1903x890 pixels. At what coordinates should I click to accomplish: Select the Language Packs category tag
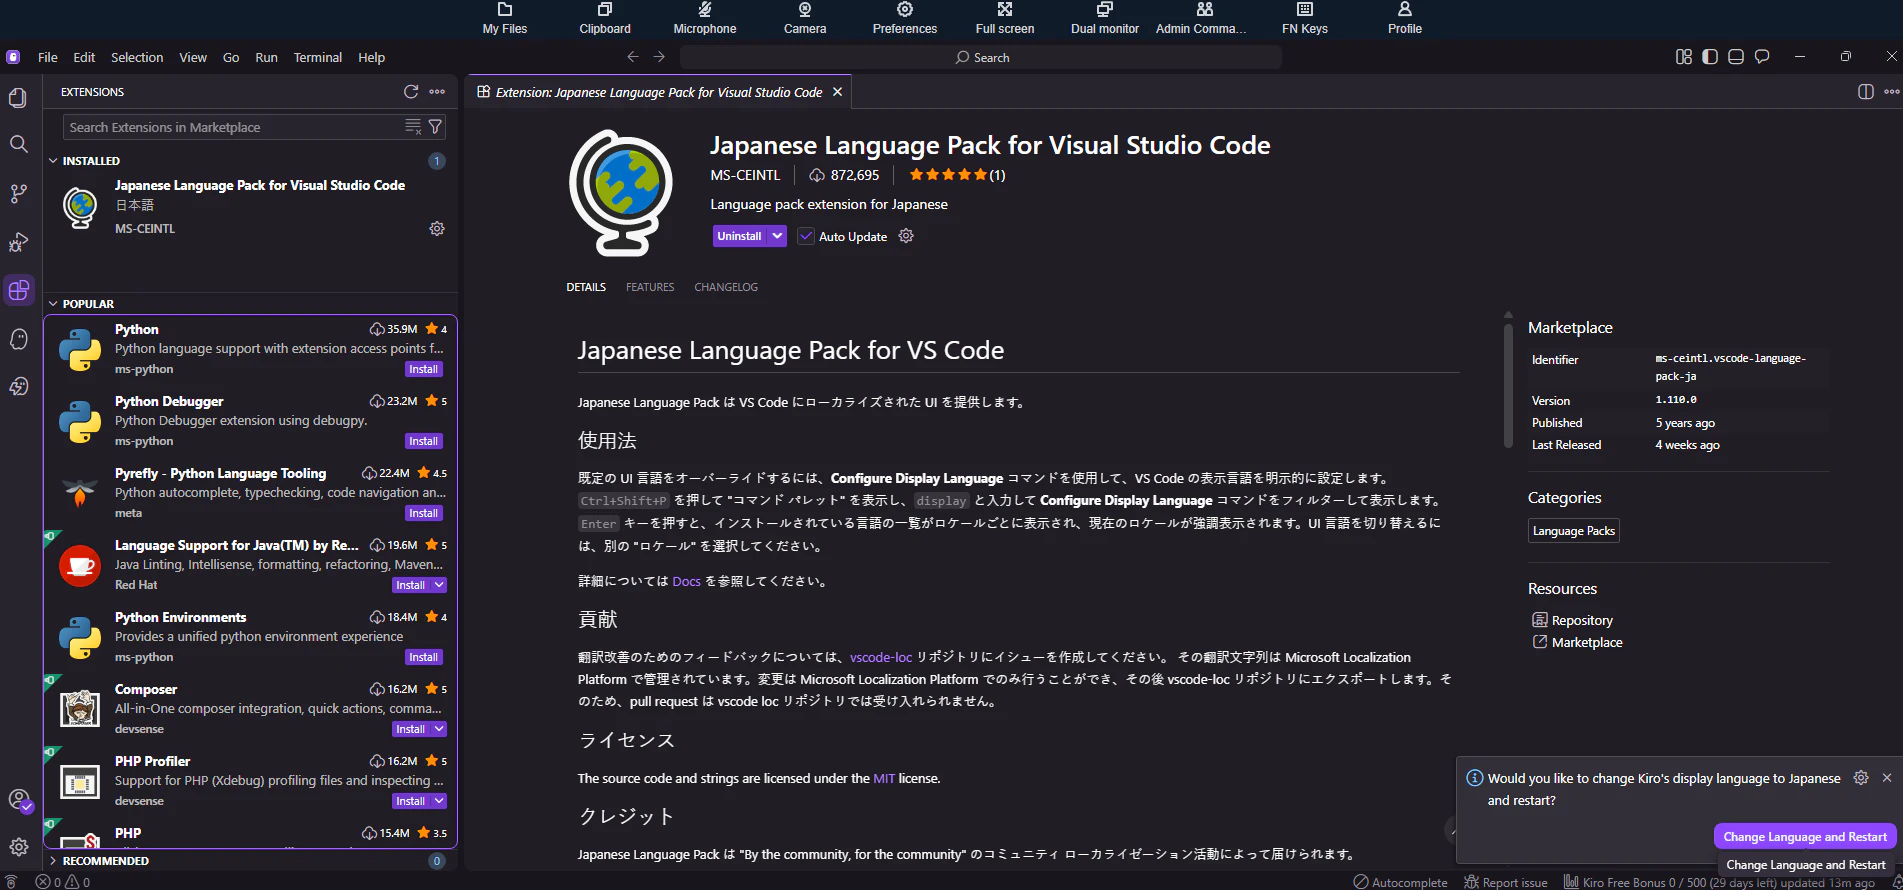(1574, 531)
